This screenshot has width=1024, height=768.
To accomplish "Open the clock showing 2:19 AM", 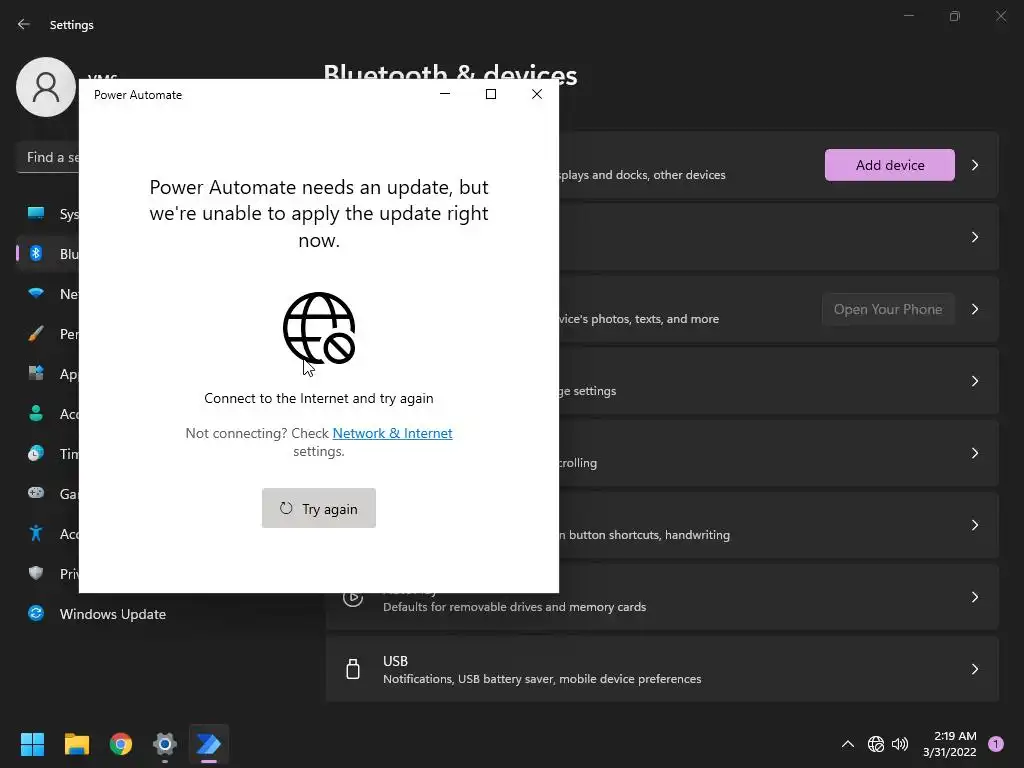I will pos(950,744).
